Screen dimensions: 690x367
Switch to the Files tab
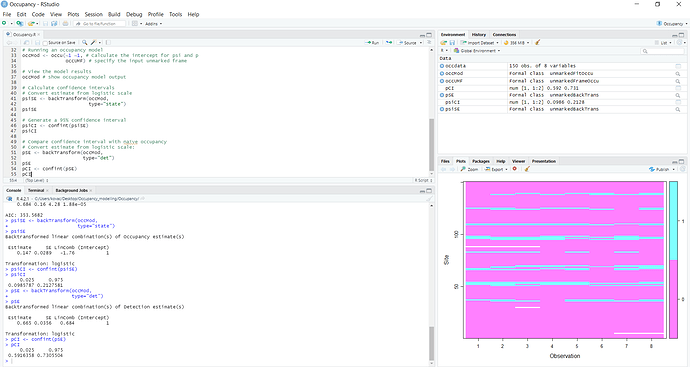(x=445, y=161)
